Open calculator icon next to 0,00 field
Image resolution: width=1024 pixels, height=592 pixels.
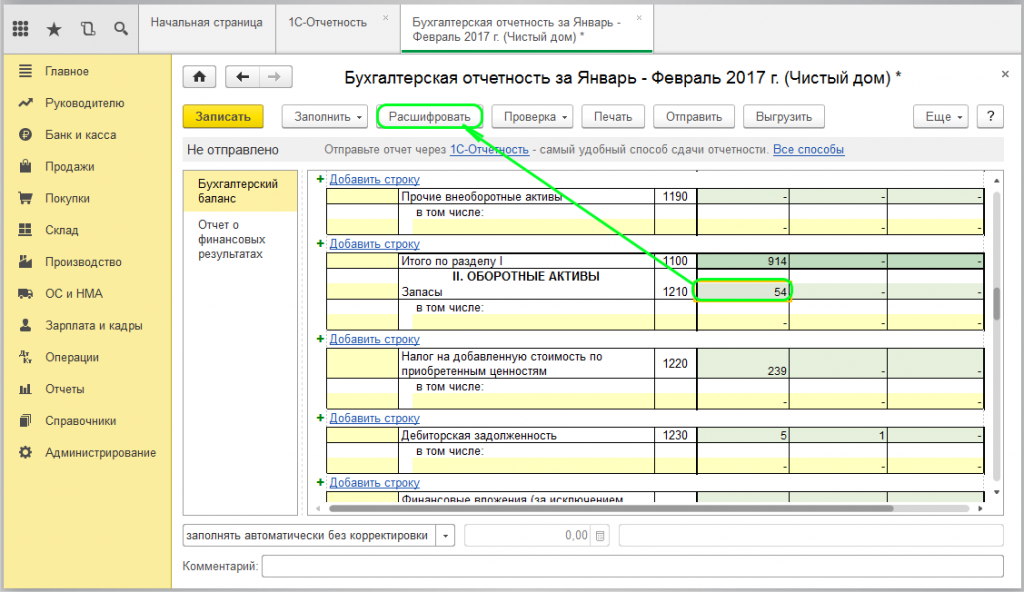(600, 536)
